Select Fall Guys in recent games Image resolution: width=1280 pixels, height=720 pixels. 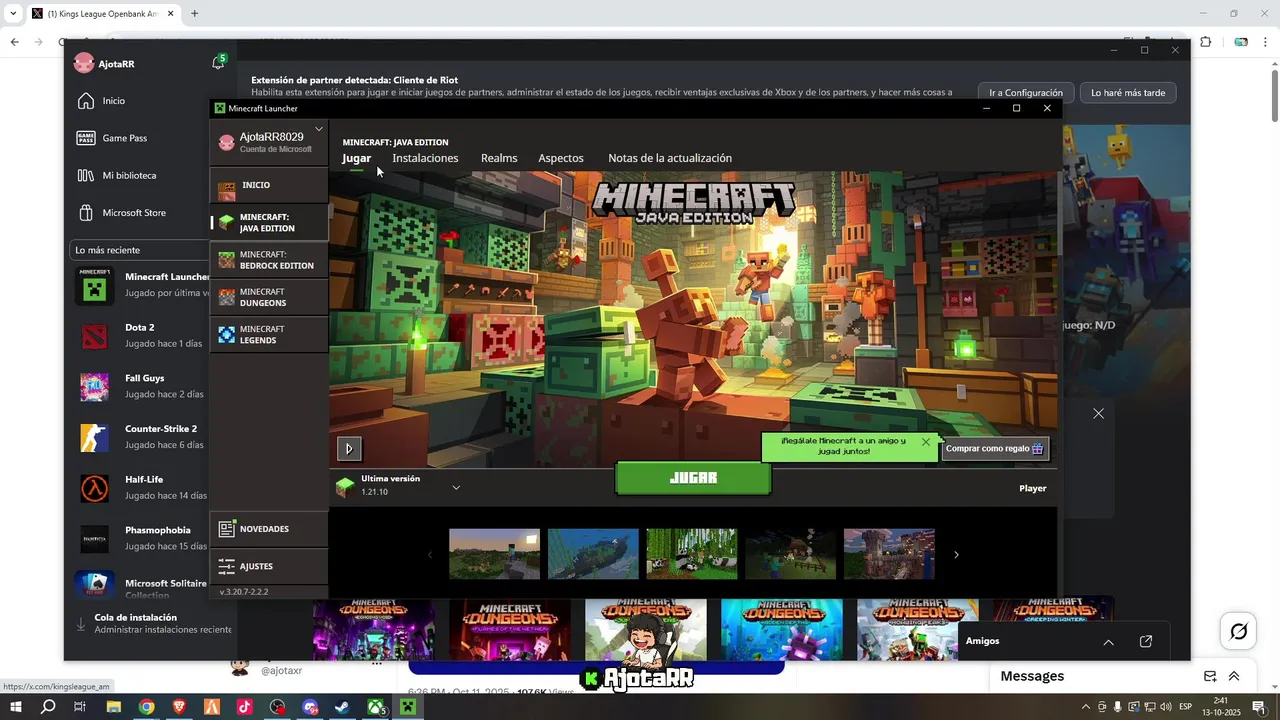(140, 386)
